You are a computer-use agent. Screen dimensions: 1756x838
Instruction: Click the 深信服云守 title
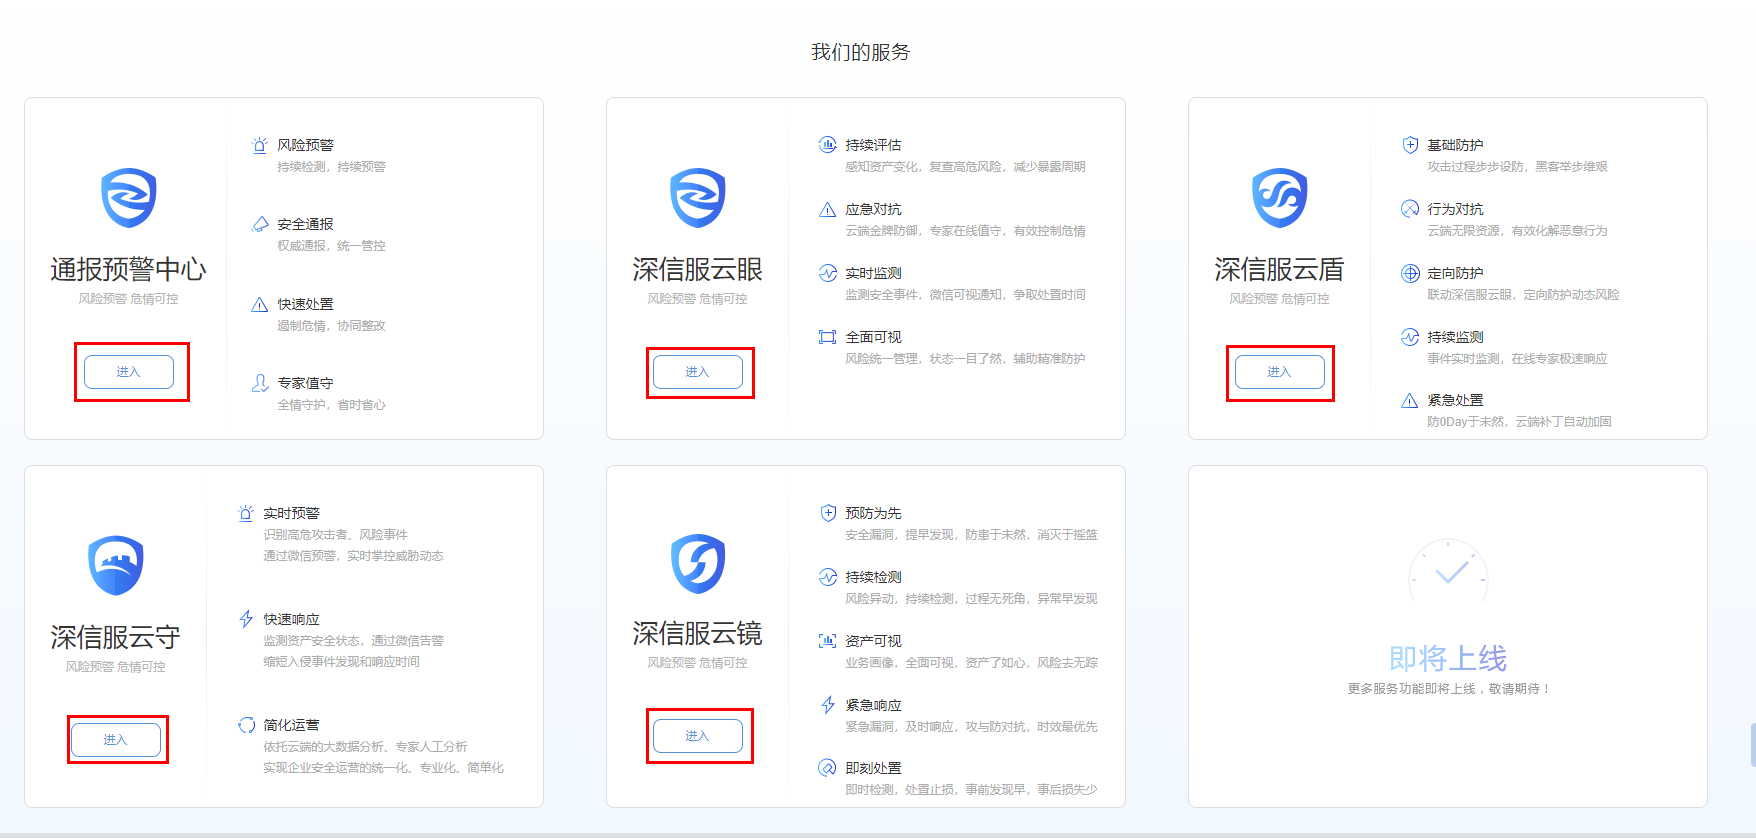pos(116,637)
